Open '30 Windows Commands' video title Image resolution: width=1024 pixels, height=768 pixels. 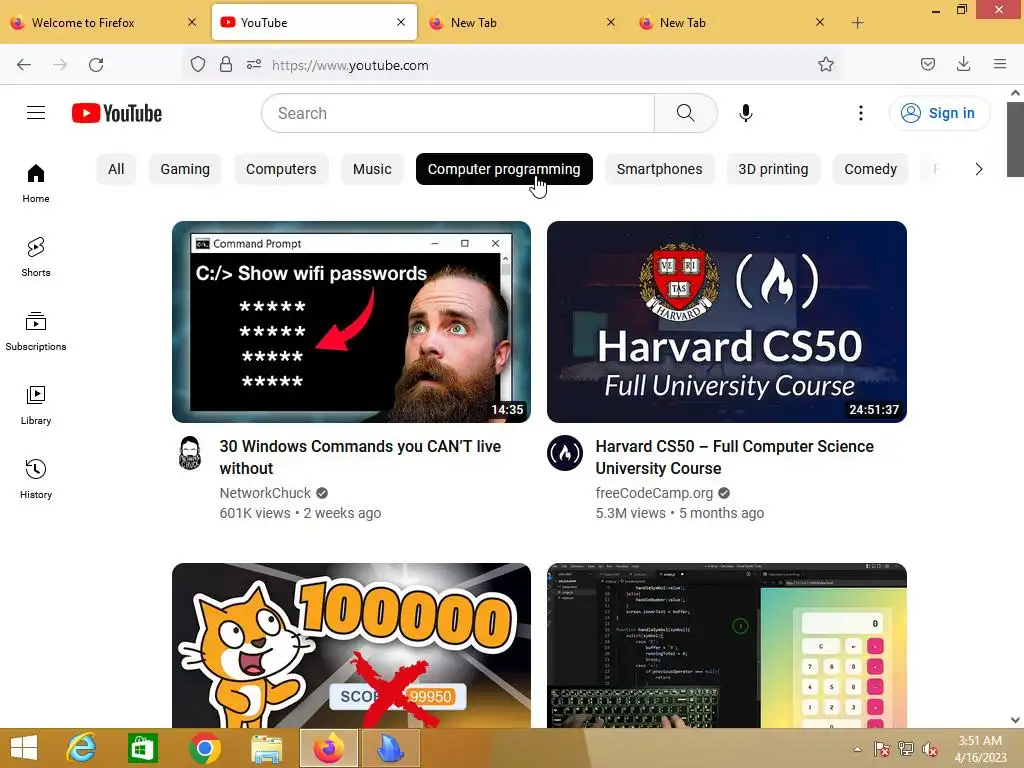[360, 457]
